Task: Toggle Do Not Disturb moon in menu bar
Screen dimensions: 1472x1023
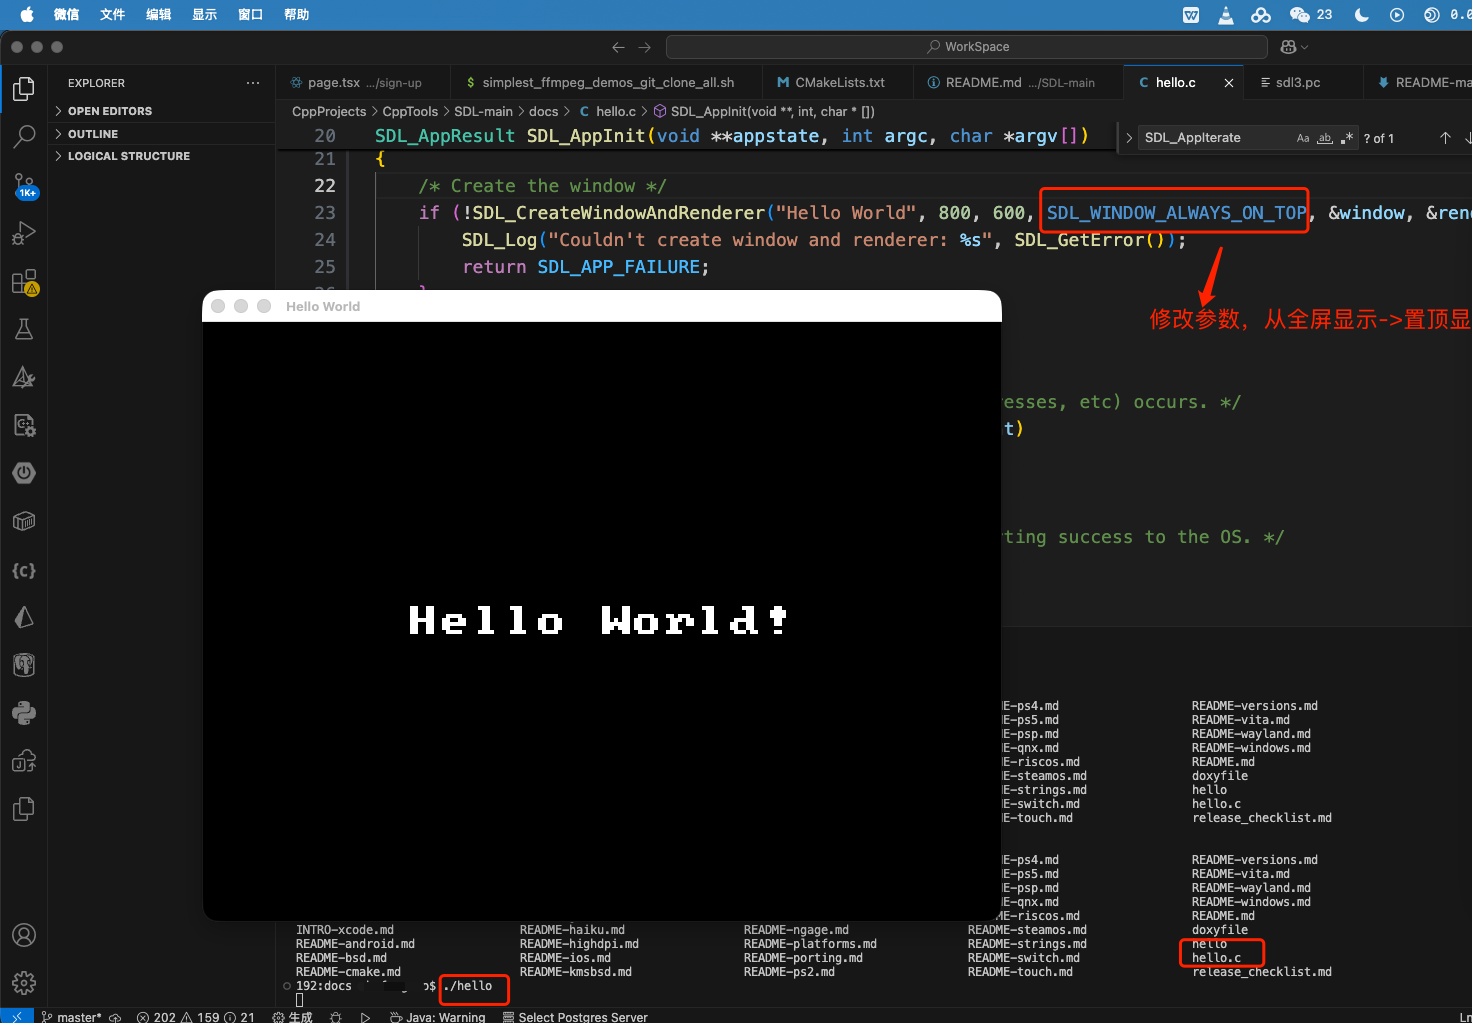Action: [x=1361, y=14]
